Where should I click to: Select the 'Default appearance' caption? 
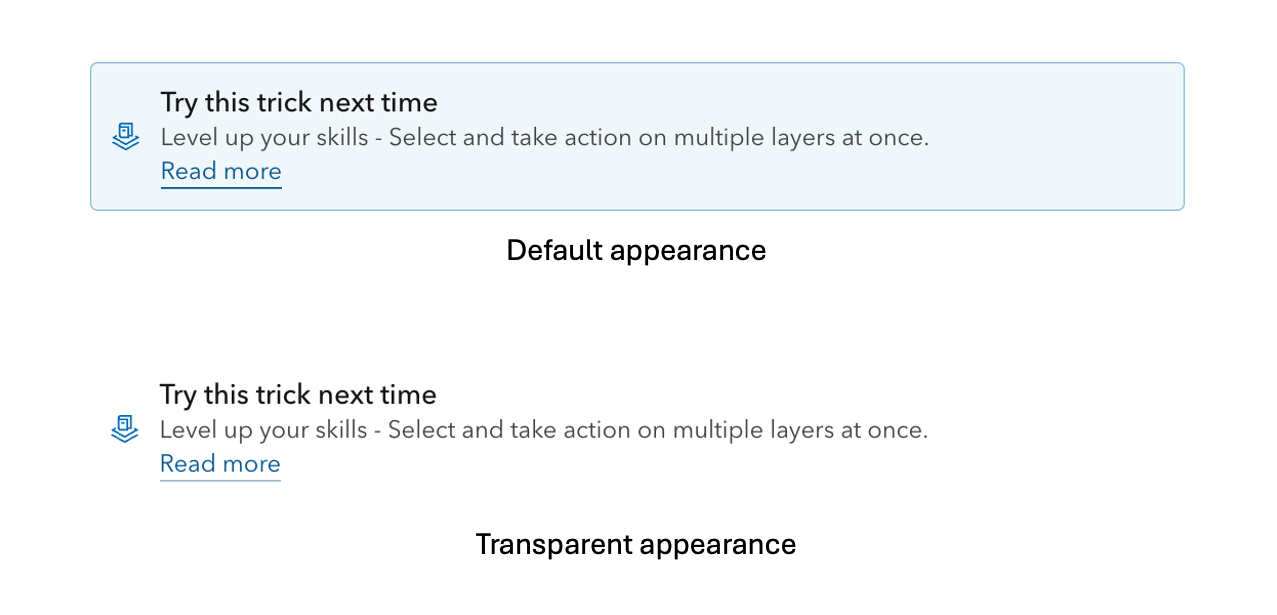636,250
